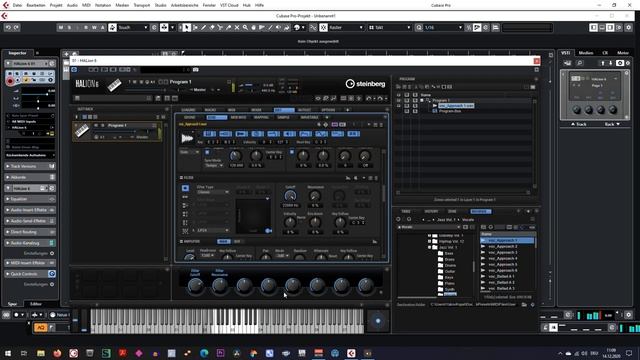Select Program-Bus in program tree
640x360 pixels.
pos(450,111)
